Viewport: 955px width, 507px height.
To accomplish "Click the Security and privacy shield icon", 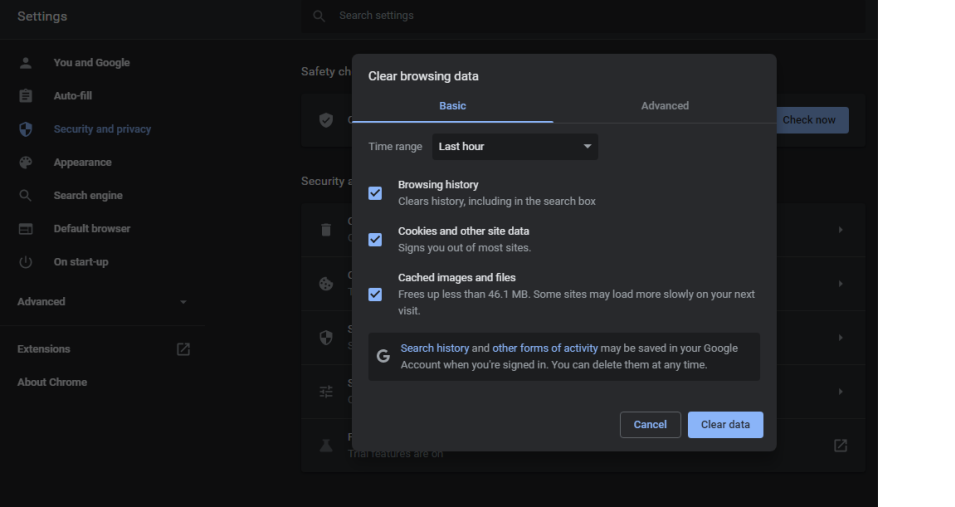I will pyautogui.click(x=26, y=129).
